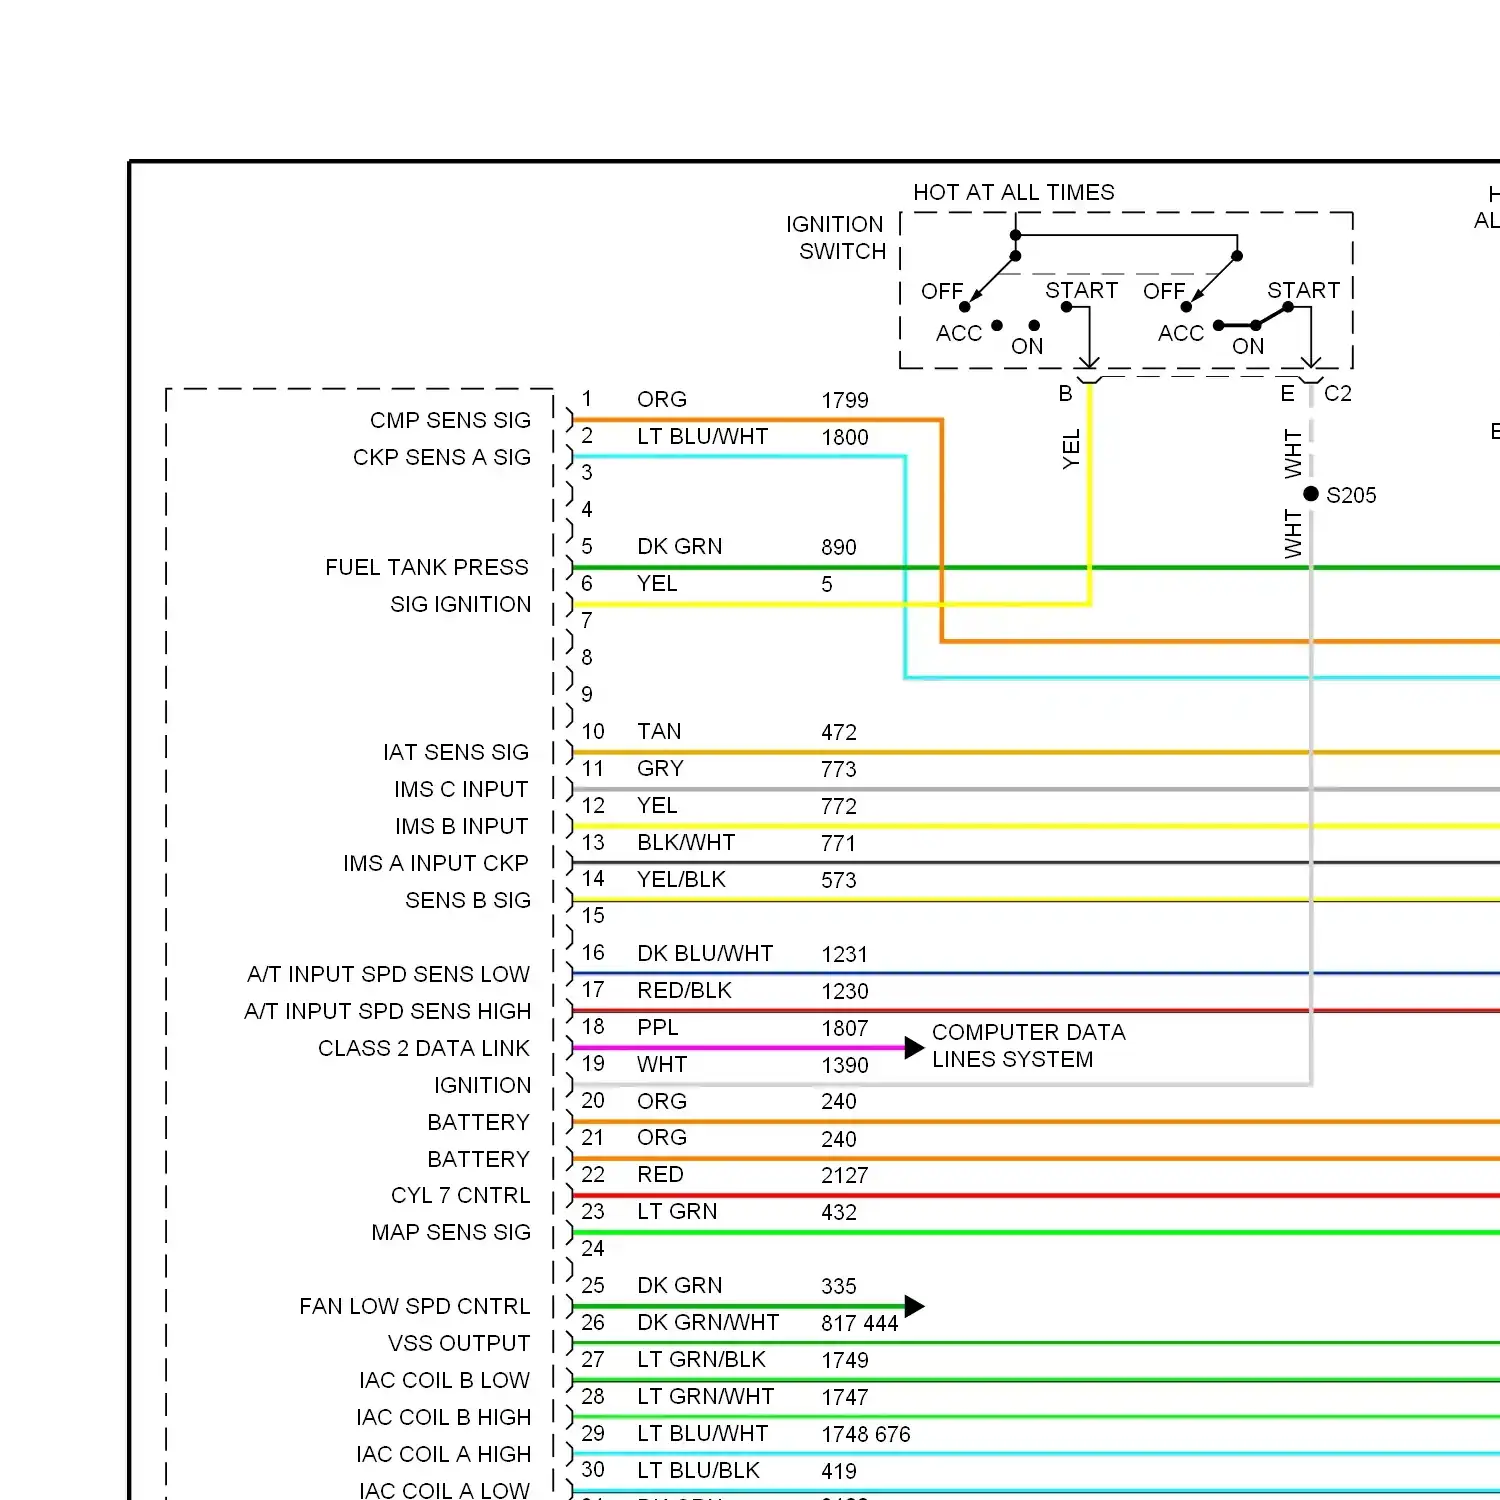Click DK BLU/WHT on pin 16
1500x1500 pixels.
(705, 953)
